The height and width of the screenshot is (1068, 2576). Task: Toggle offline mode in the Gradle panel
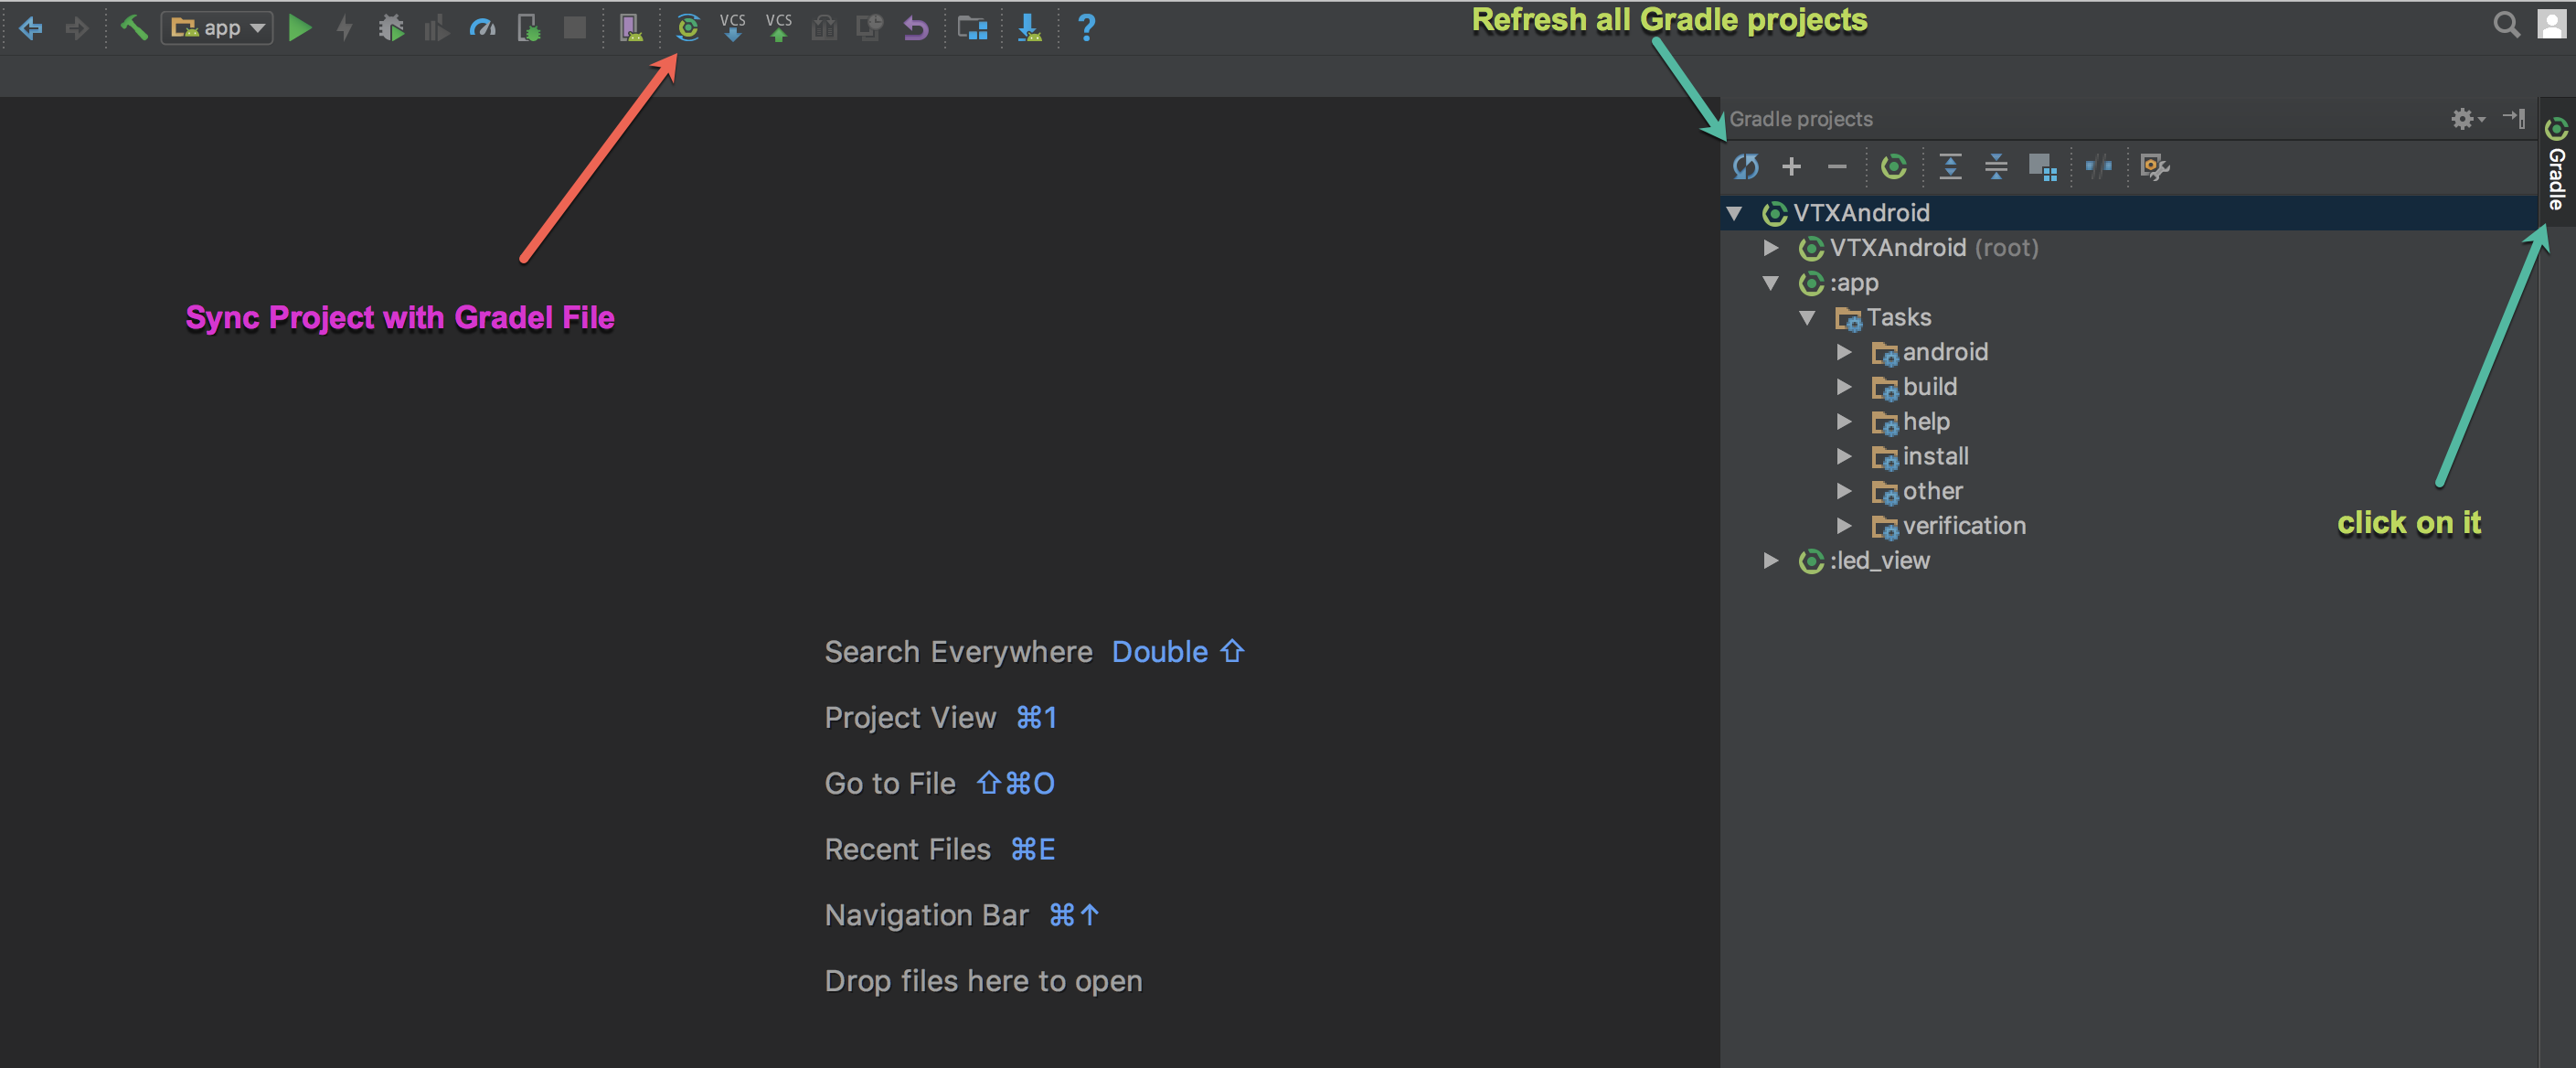(x=2098, y=166)
